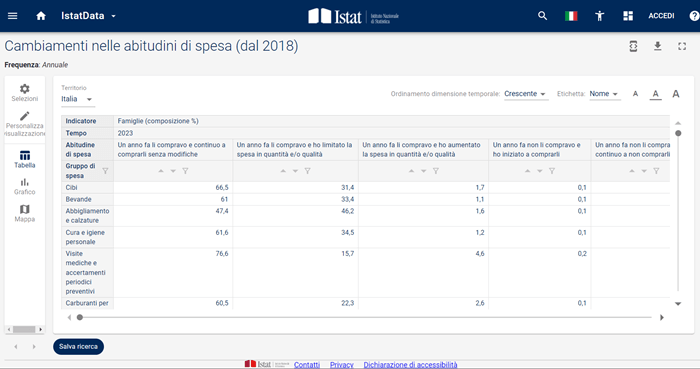Enter fullscreen view
Screen dimensions: 700x369
click(x=682, y=46)
